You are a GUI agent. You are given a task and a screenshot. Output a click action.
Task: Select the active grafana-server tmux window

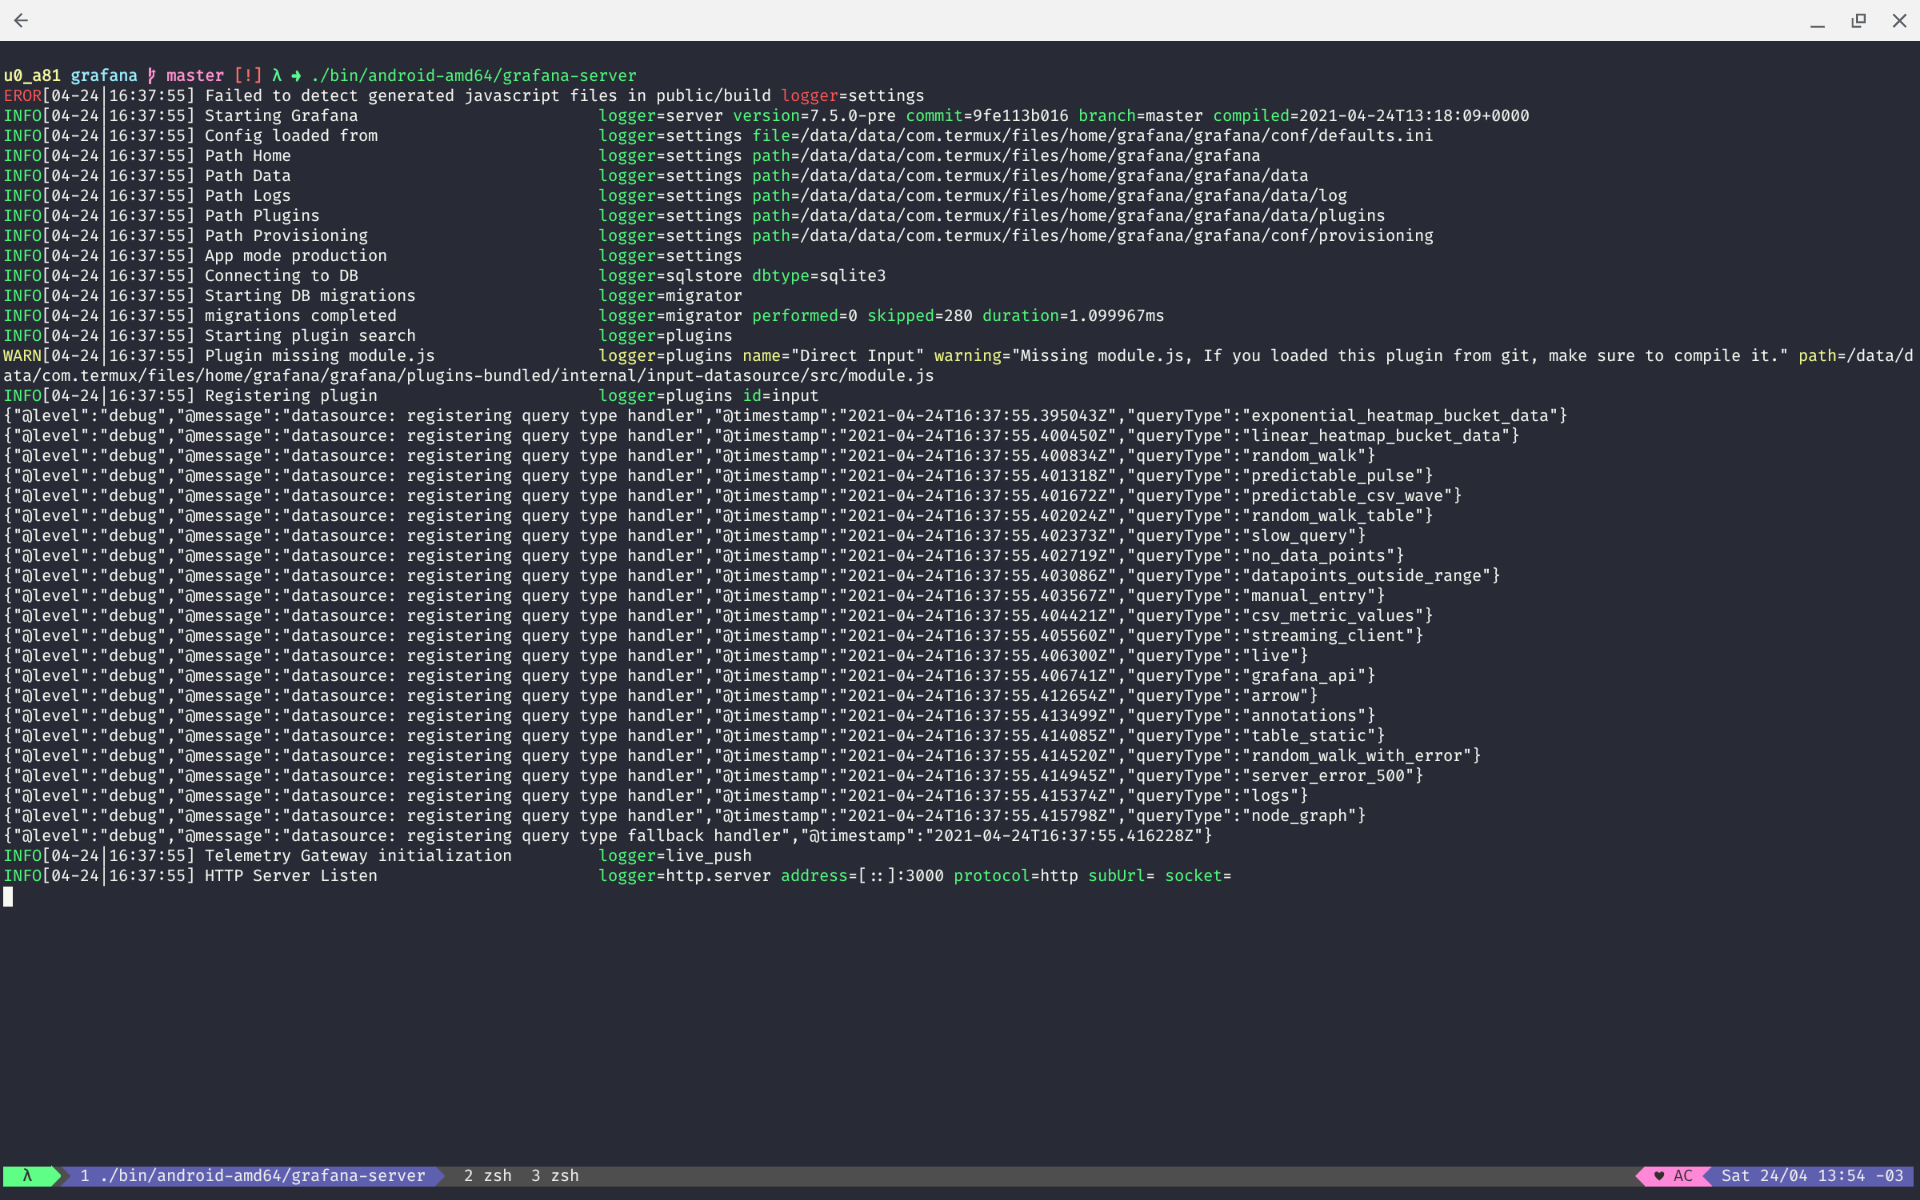click(252, 1176)
